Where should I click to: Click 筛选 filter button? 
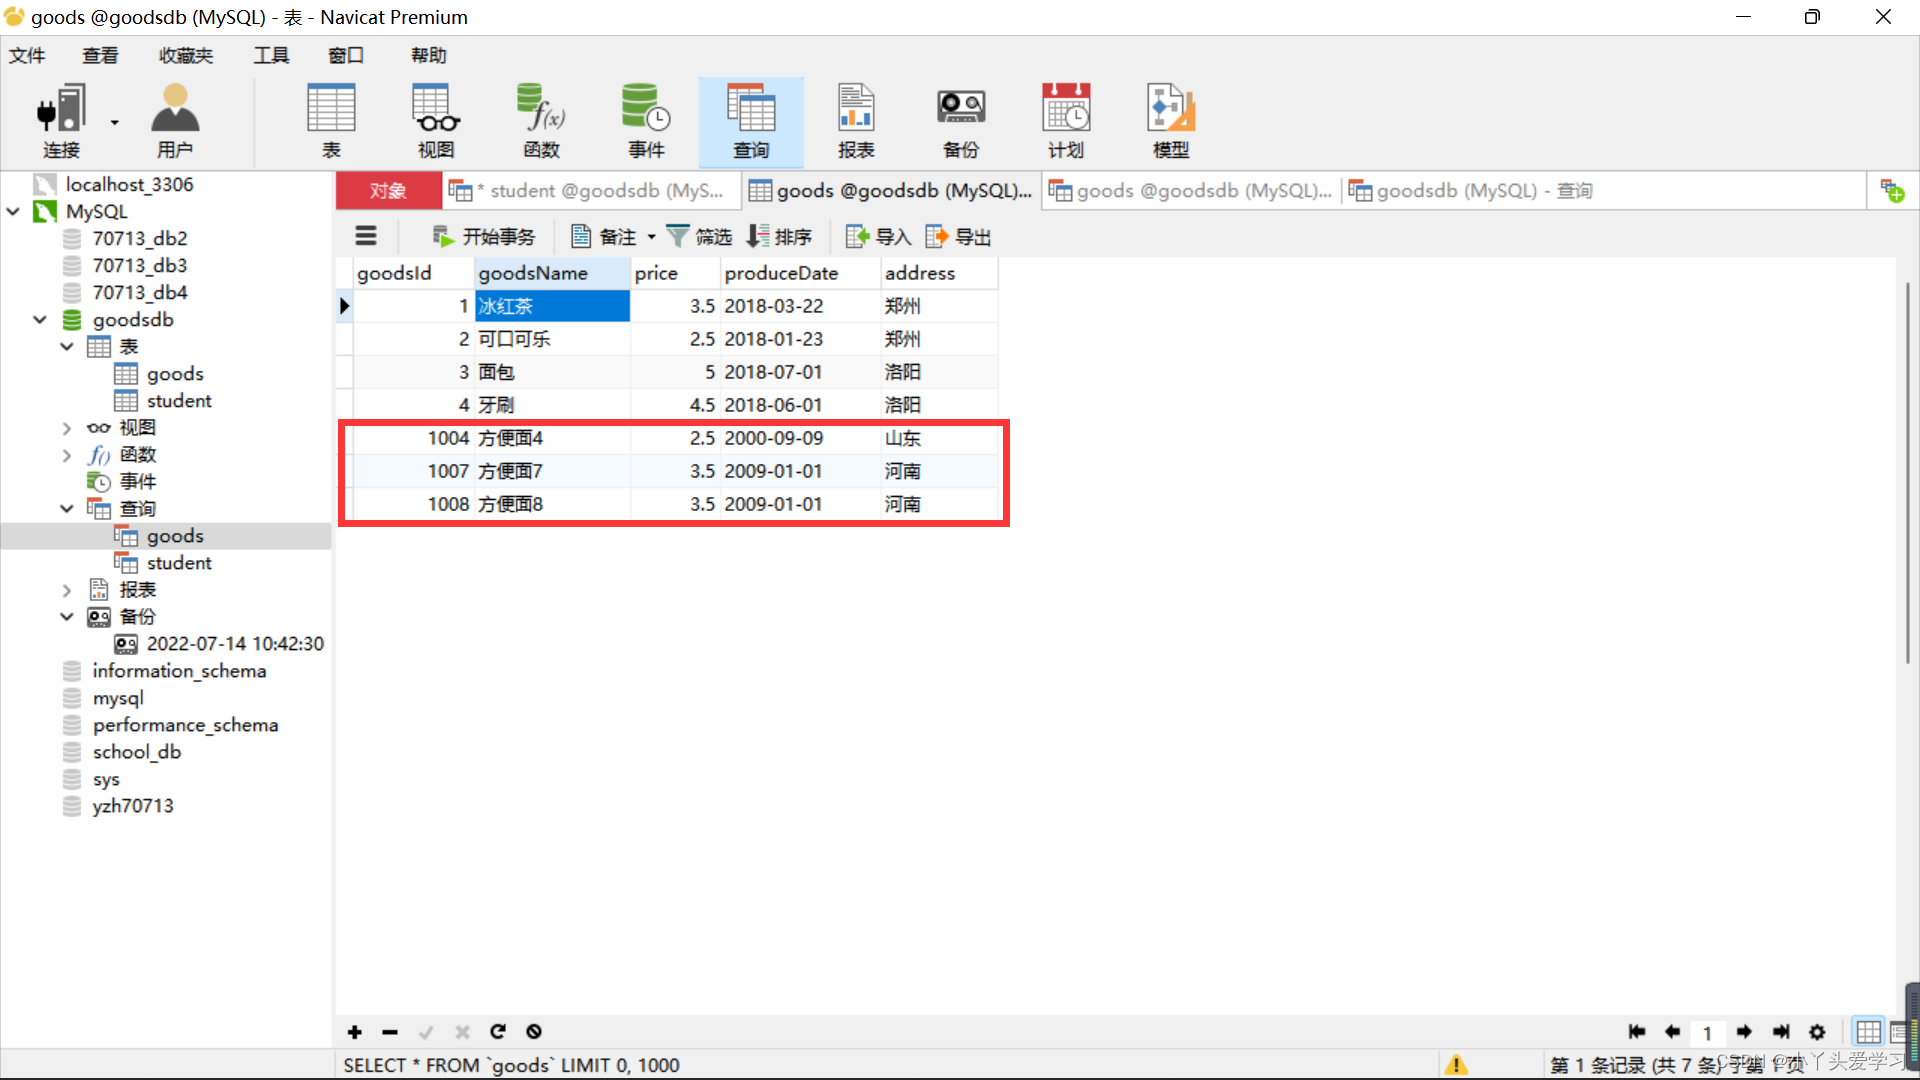[699, 237]
